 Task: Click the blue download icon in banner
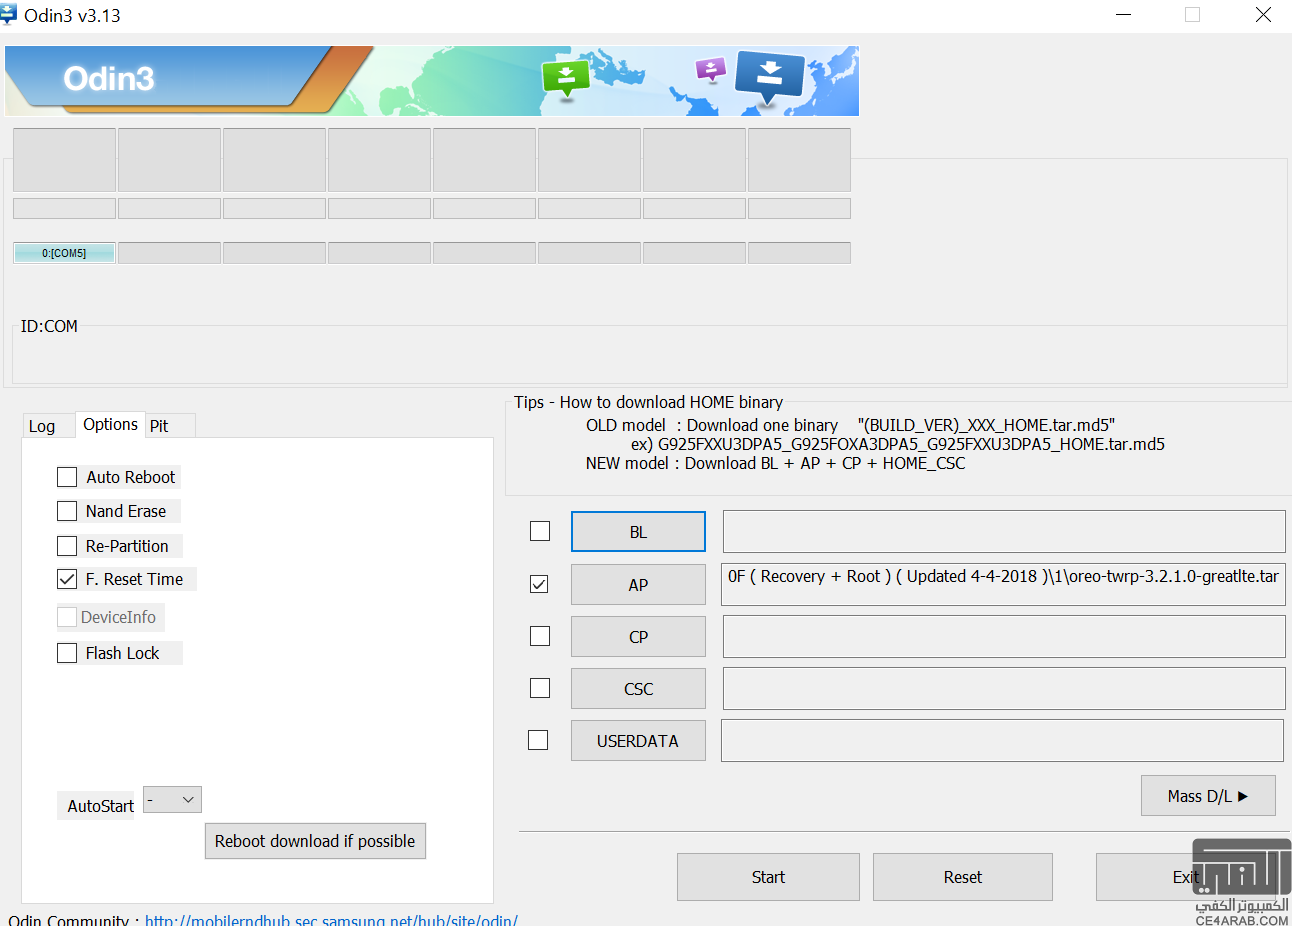point(770,78)
